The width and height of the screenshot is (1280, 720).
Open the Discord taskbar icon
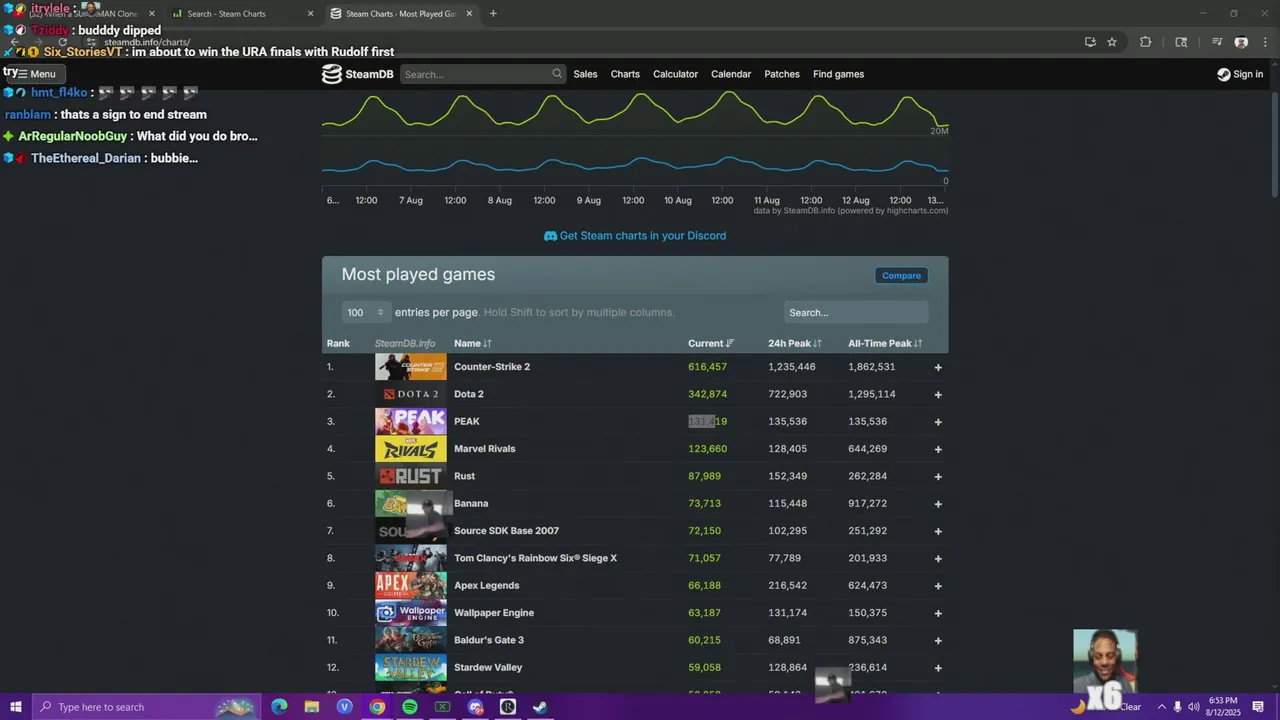[475, 707]
